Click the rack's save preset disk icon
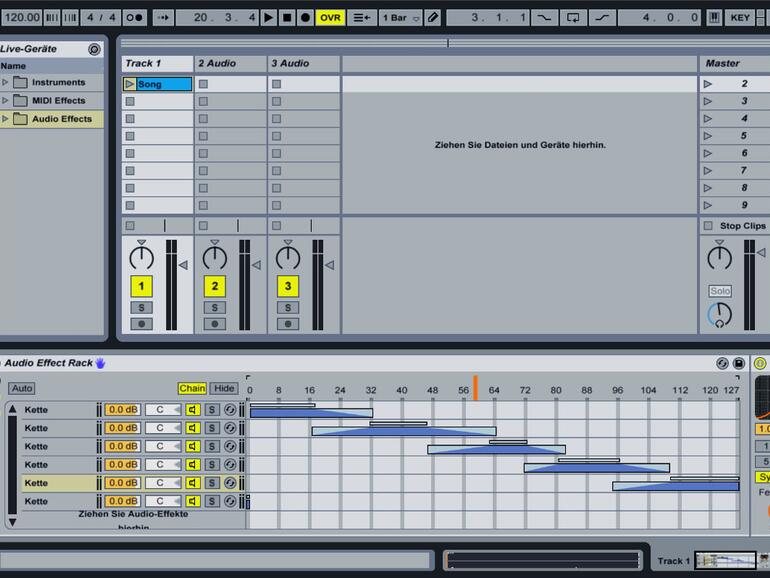 (x=739, y=363)
